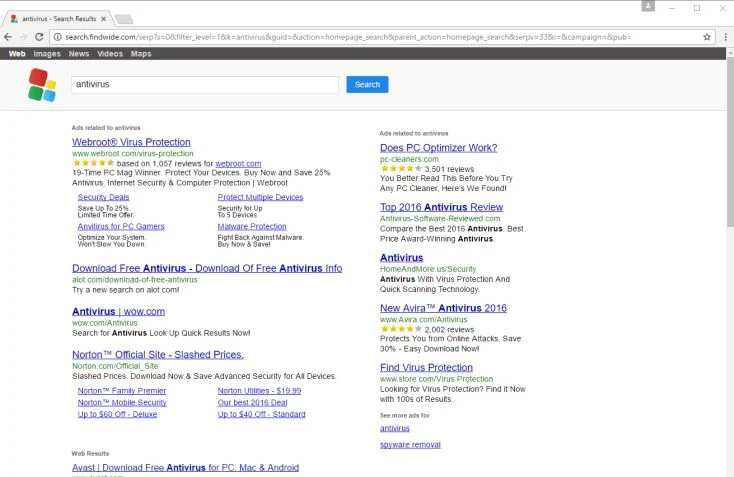Open Up to $60 Off - Deluxe
734x477 pixels.
click(117, 414)
